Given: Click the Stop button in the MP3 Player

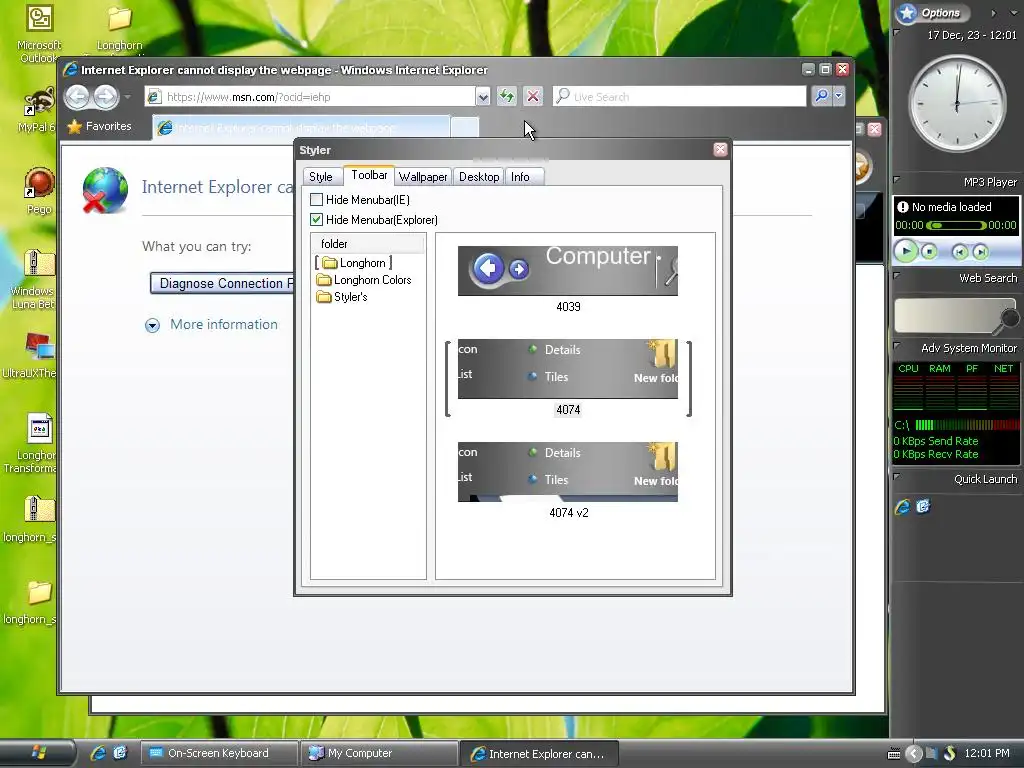Looking at the screenshot, I should click(929, 251).
